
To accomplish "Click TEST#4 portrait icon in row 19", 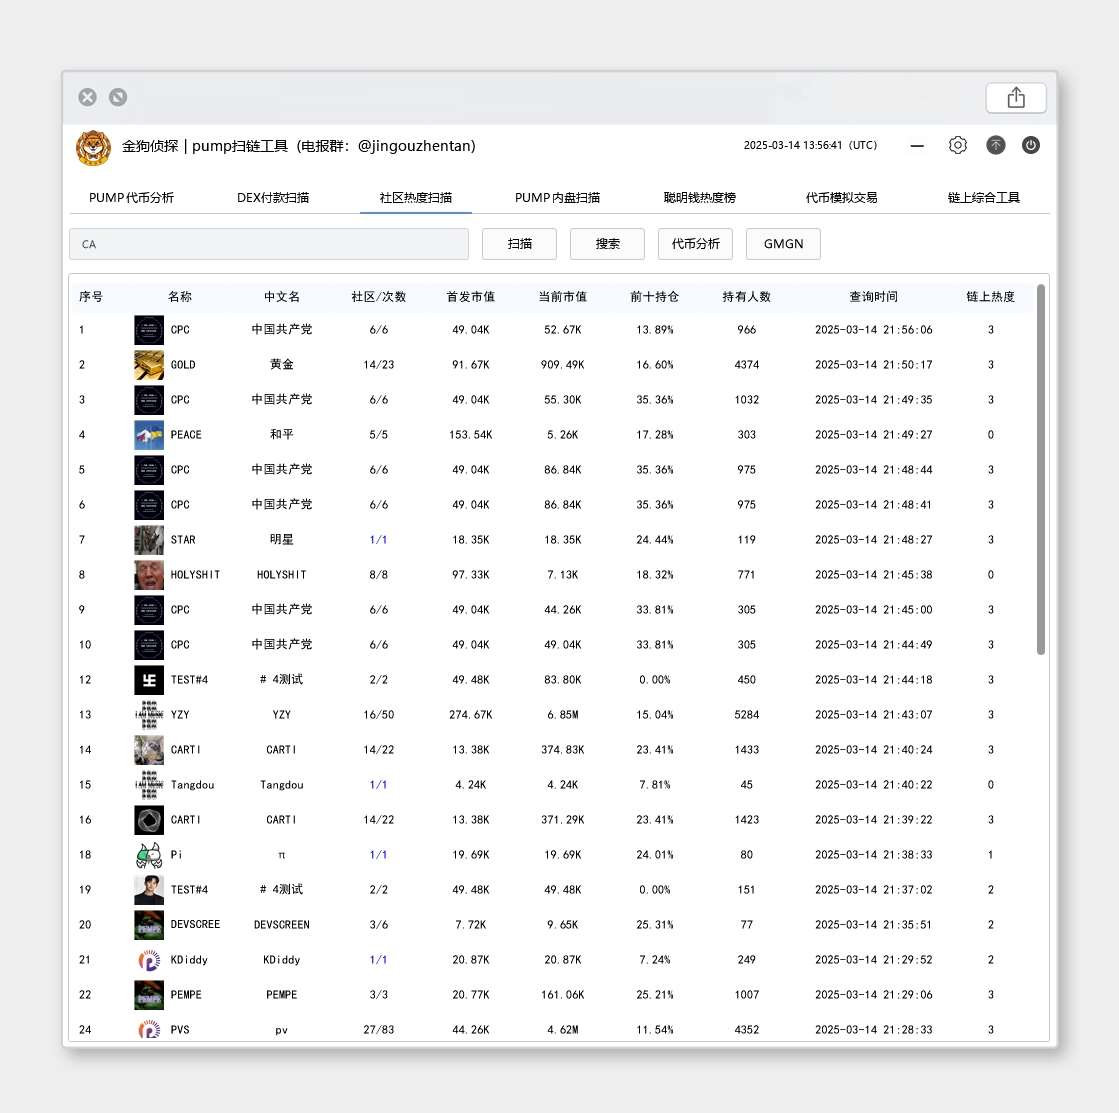I will pos(149,890).
